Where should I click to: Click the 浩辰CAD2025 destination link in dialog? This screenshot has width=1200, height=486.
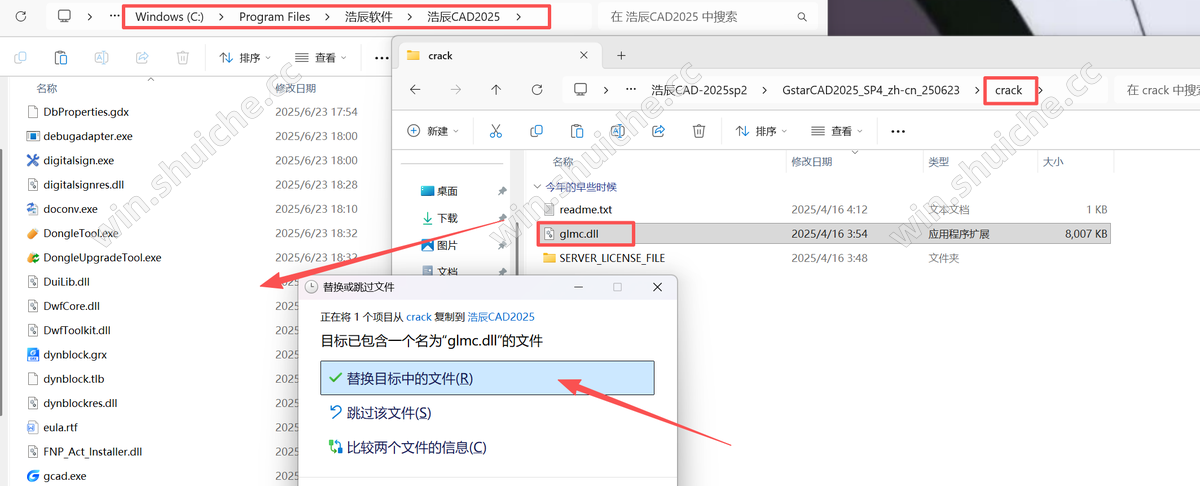pos(500,316)
